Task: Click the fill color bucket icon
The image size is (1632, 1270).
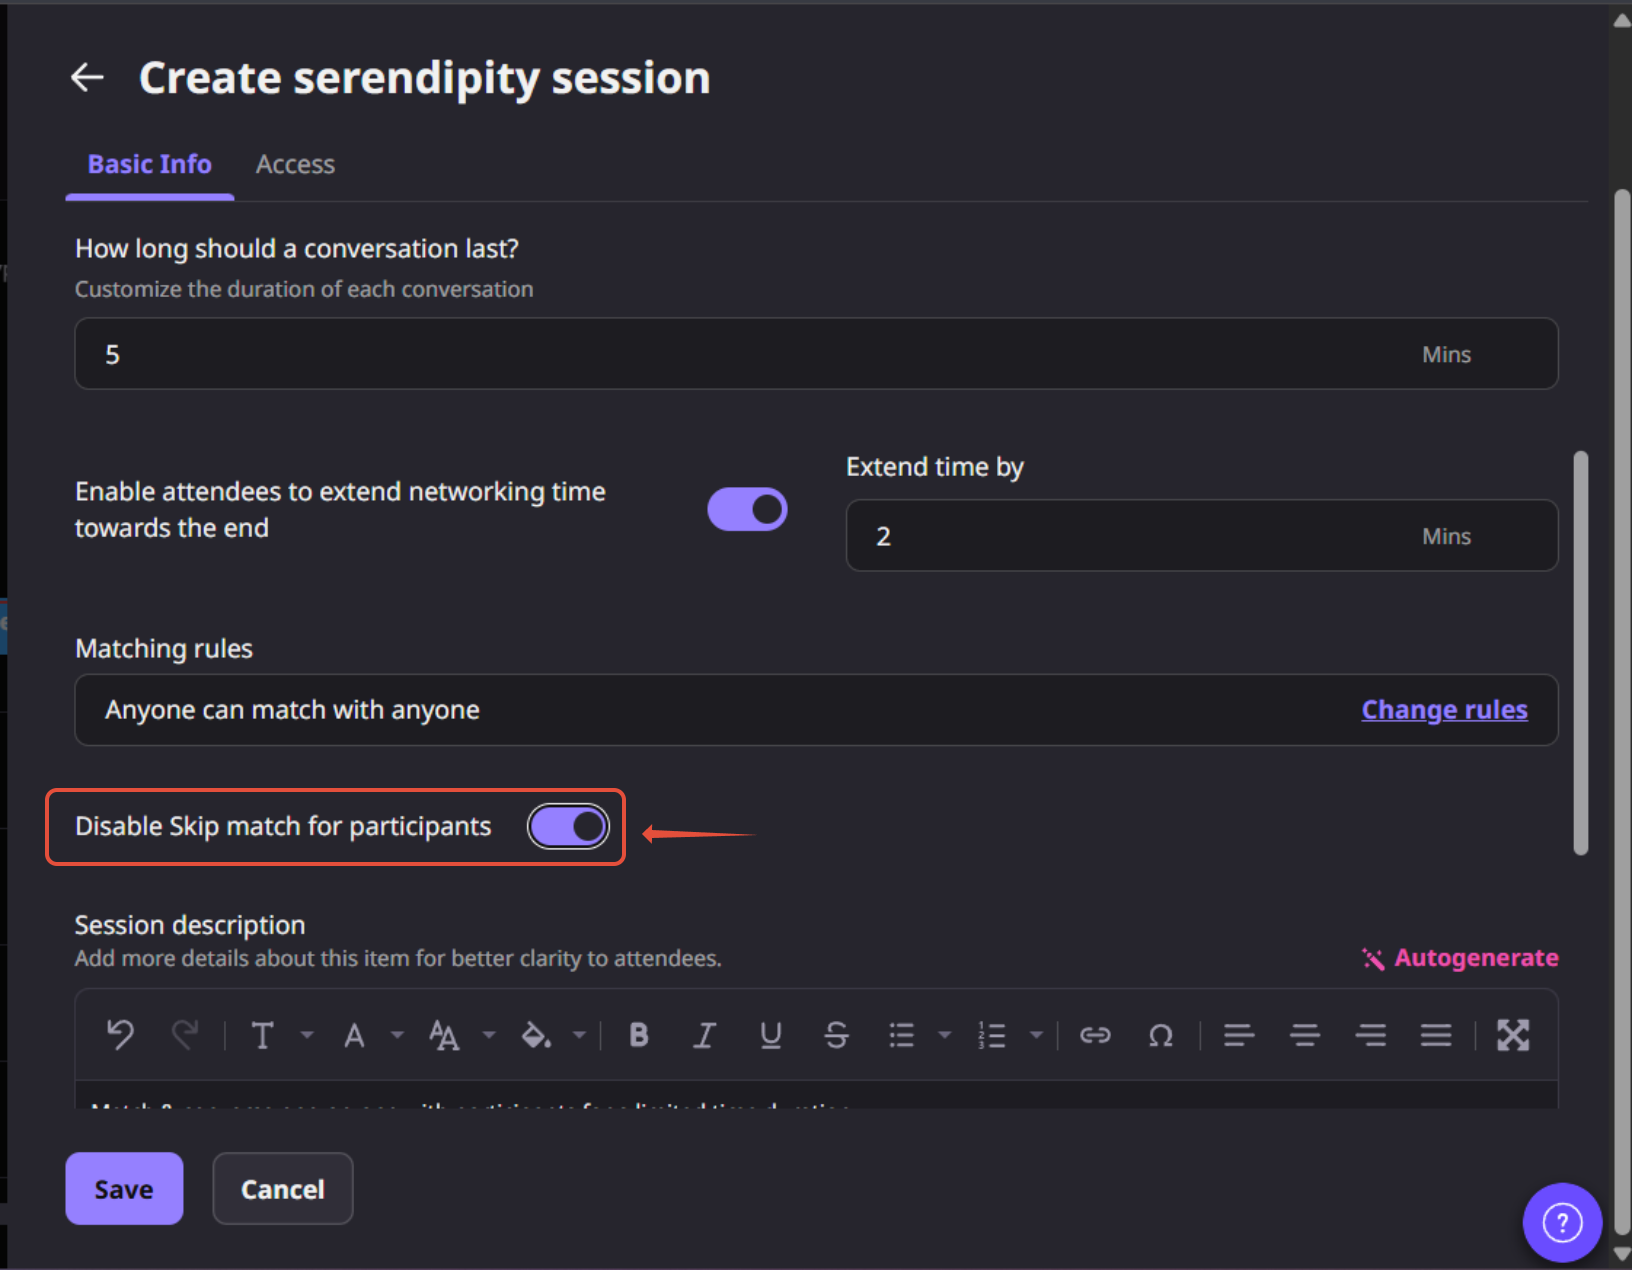Action: [x=536, y=1035]
